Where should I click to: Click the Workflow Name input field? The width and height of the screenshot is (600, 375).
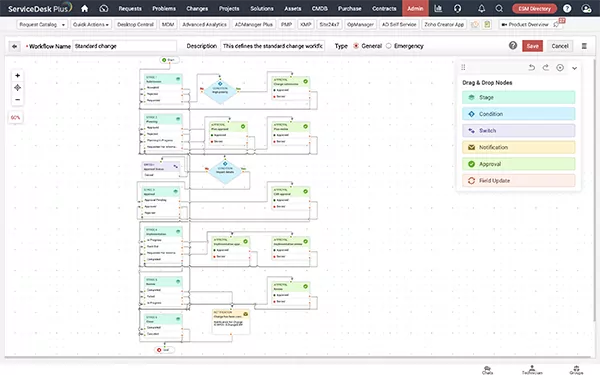pyautogui.click(x=124, y=46)
